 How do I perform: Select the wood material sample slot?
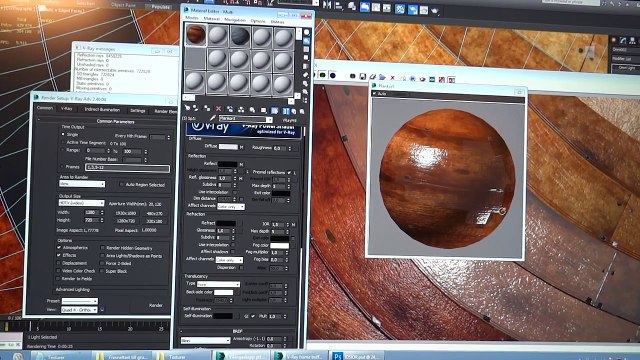tap(196, 35)
